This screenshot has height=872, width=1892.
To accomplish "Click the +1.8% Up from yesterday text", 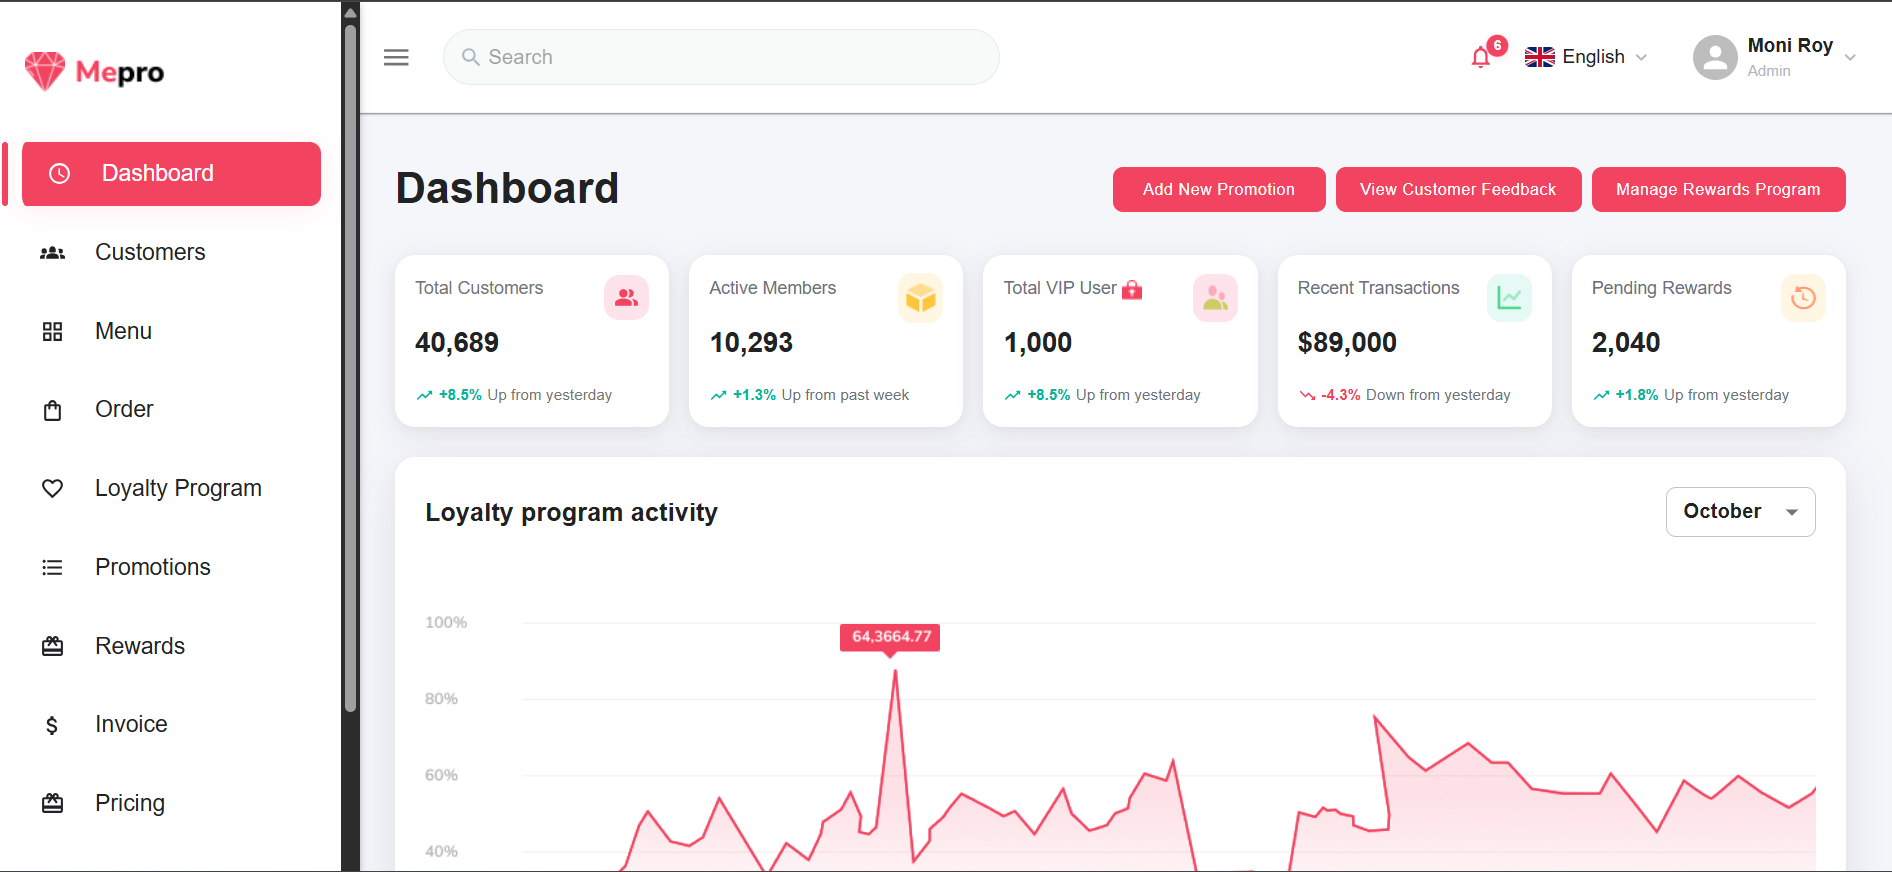I will click(x=1702, y=395).
